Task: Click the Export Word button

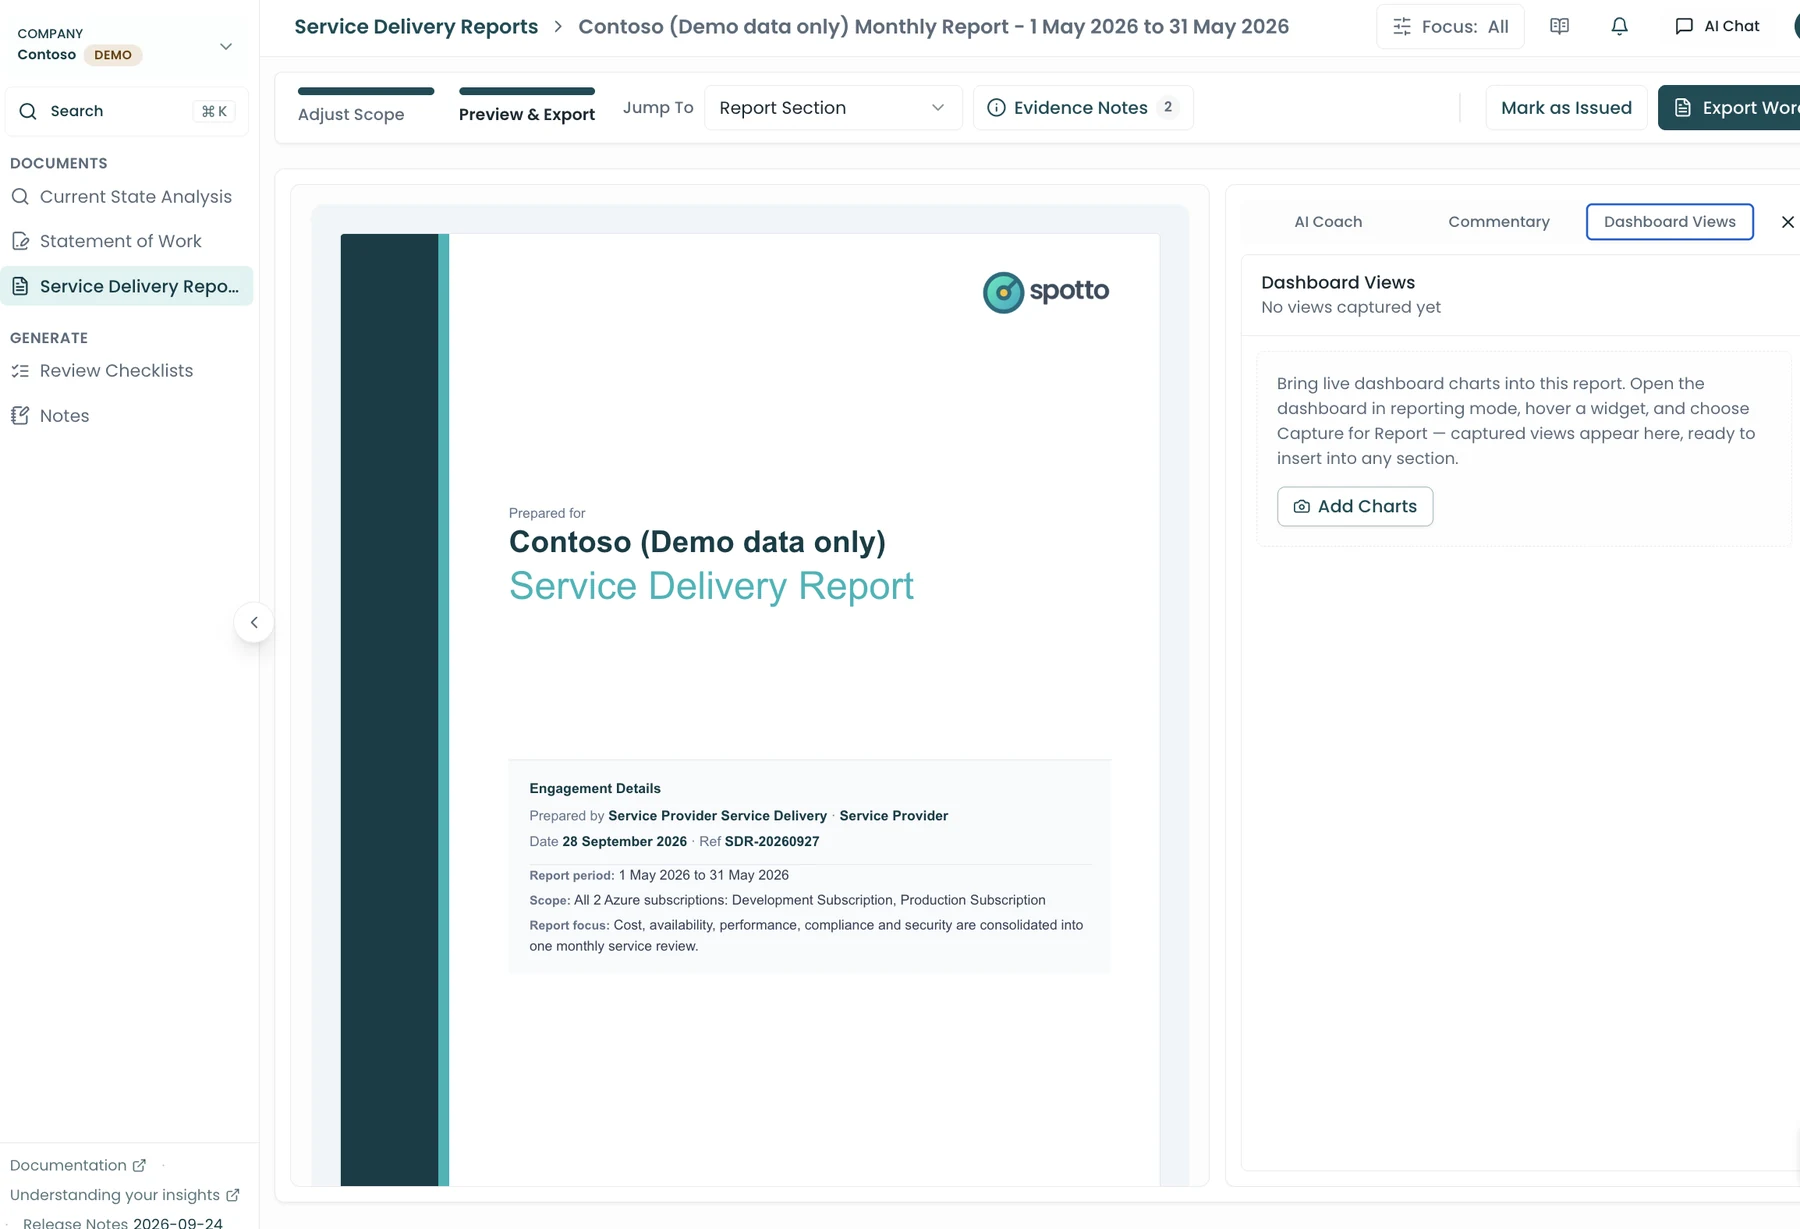Action: coord(1729,108)
